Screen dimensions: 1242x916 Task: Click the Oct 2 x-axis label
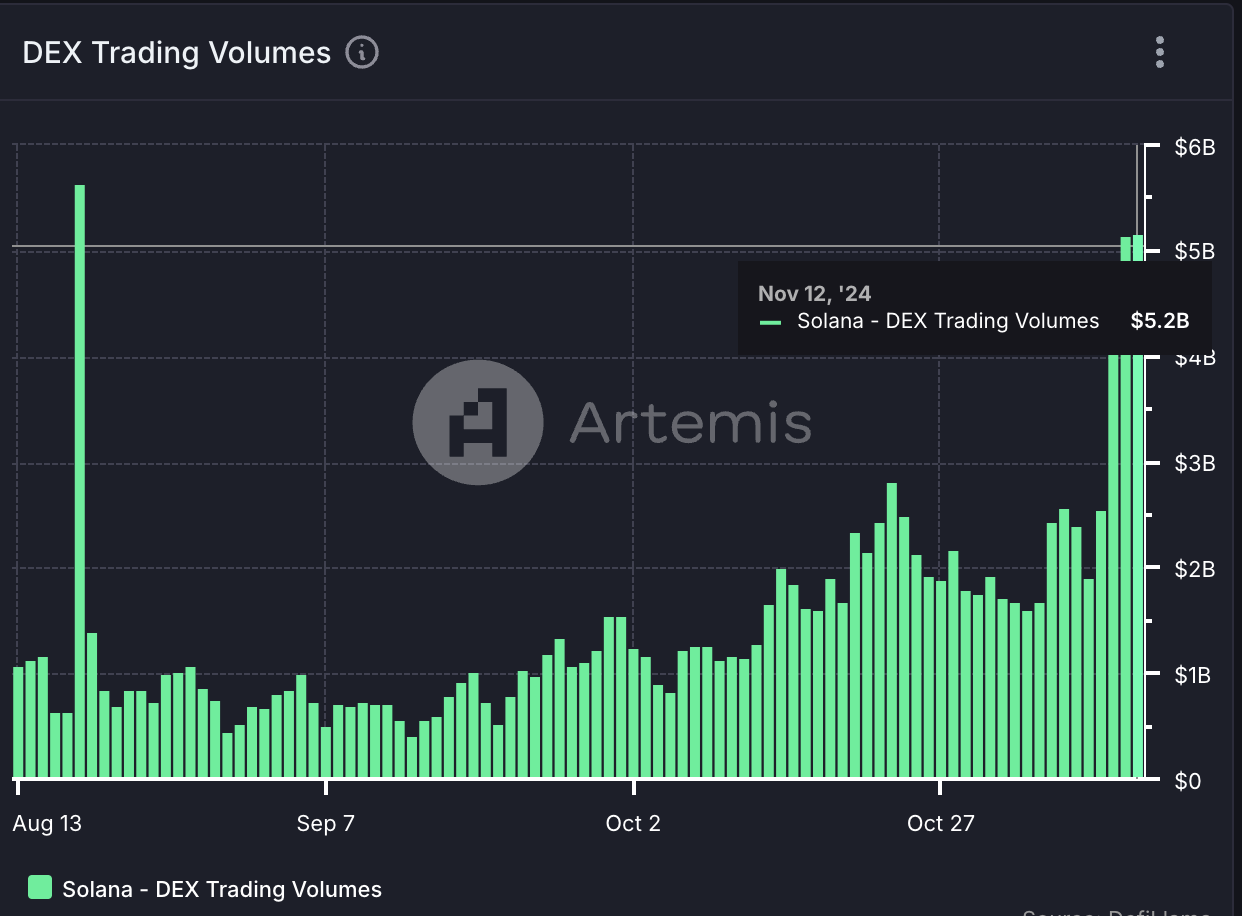633,824
